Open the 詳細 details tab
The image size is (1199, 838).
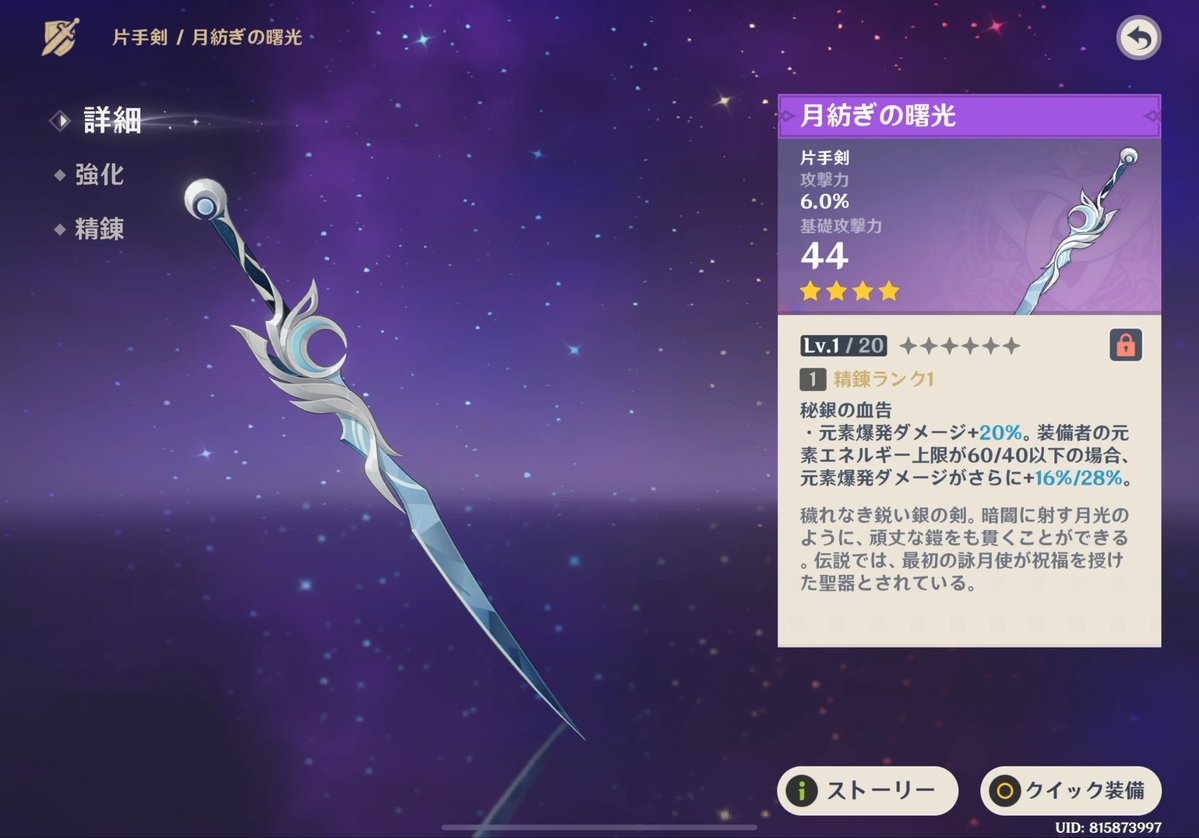click(112, 121)
